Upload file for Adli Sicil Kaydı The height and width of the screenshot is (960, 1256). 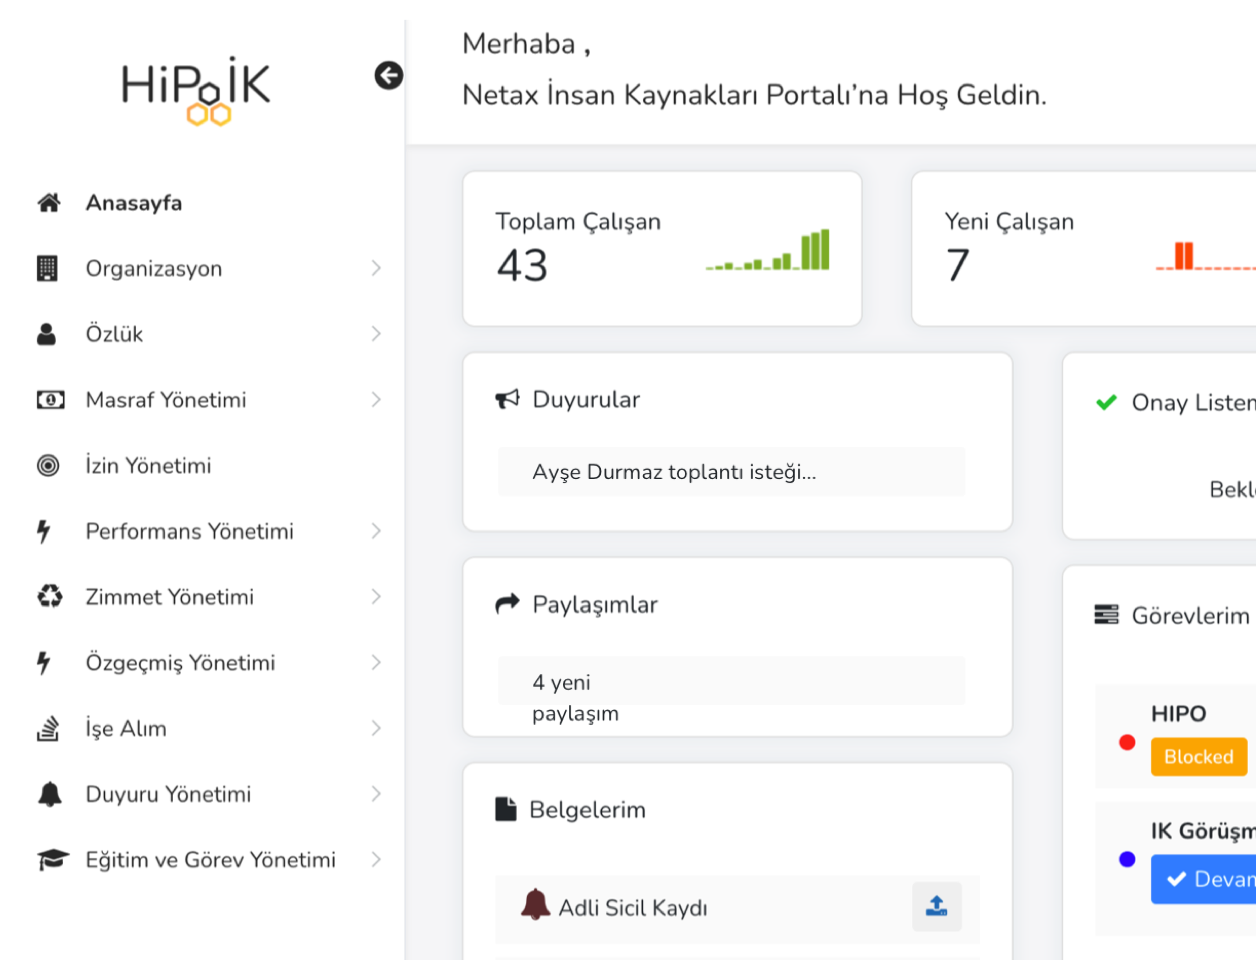click(x=937, y=906)
